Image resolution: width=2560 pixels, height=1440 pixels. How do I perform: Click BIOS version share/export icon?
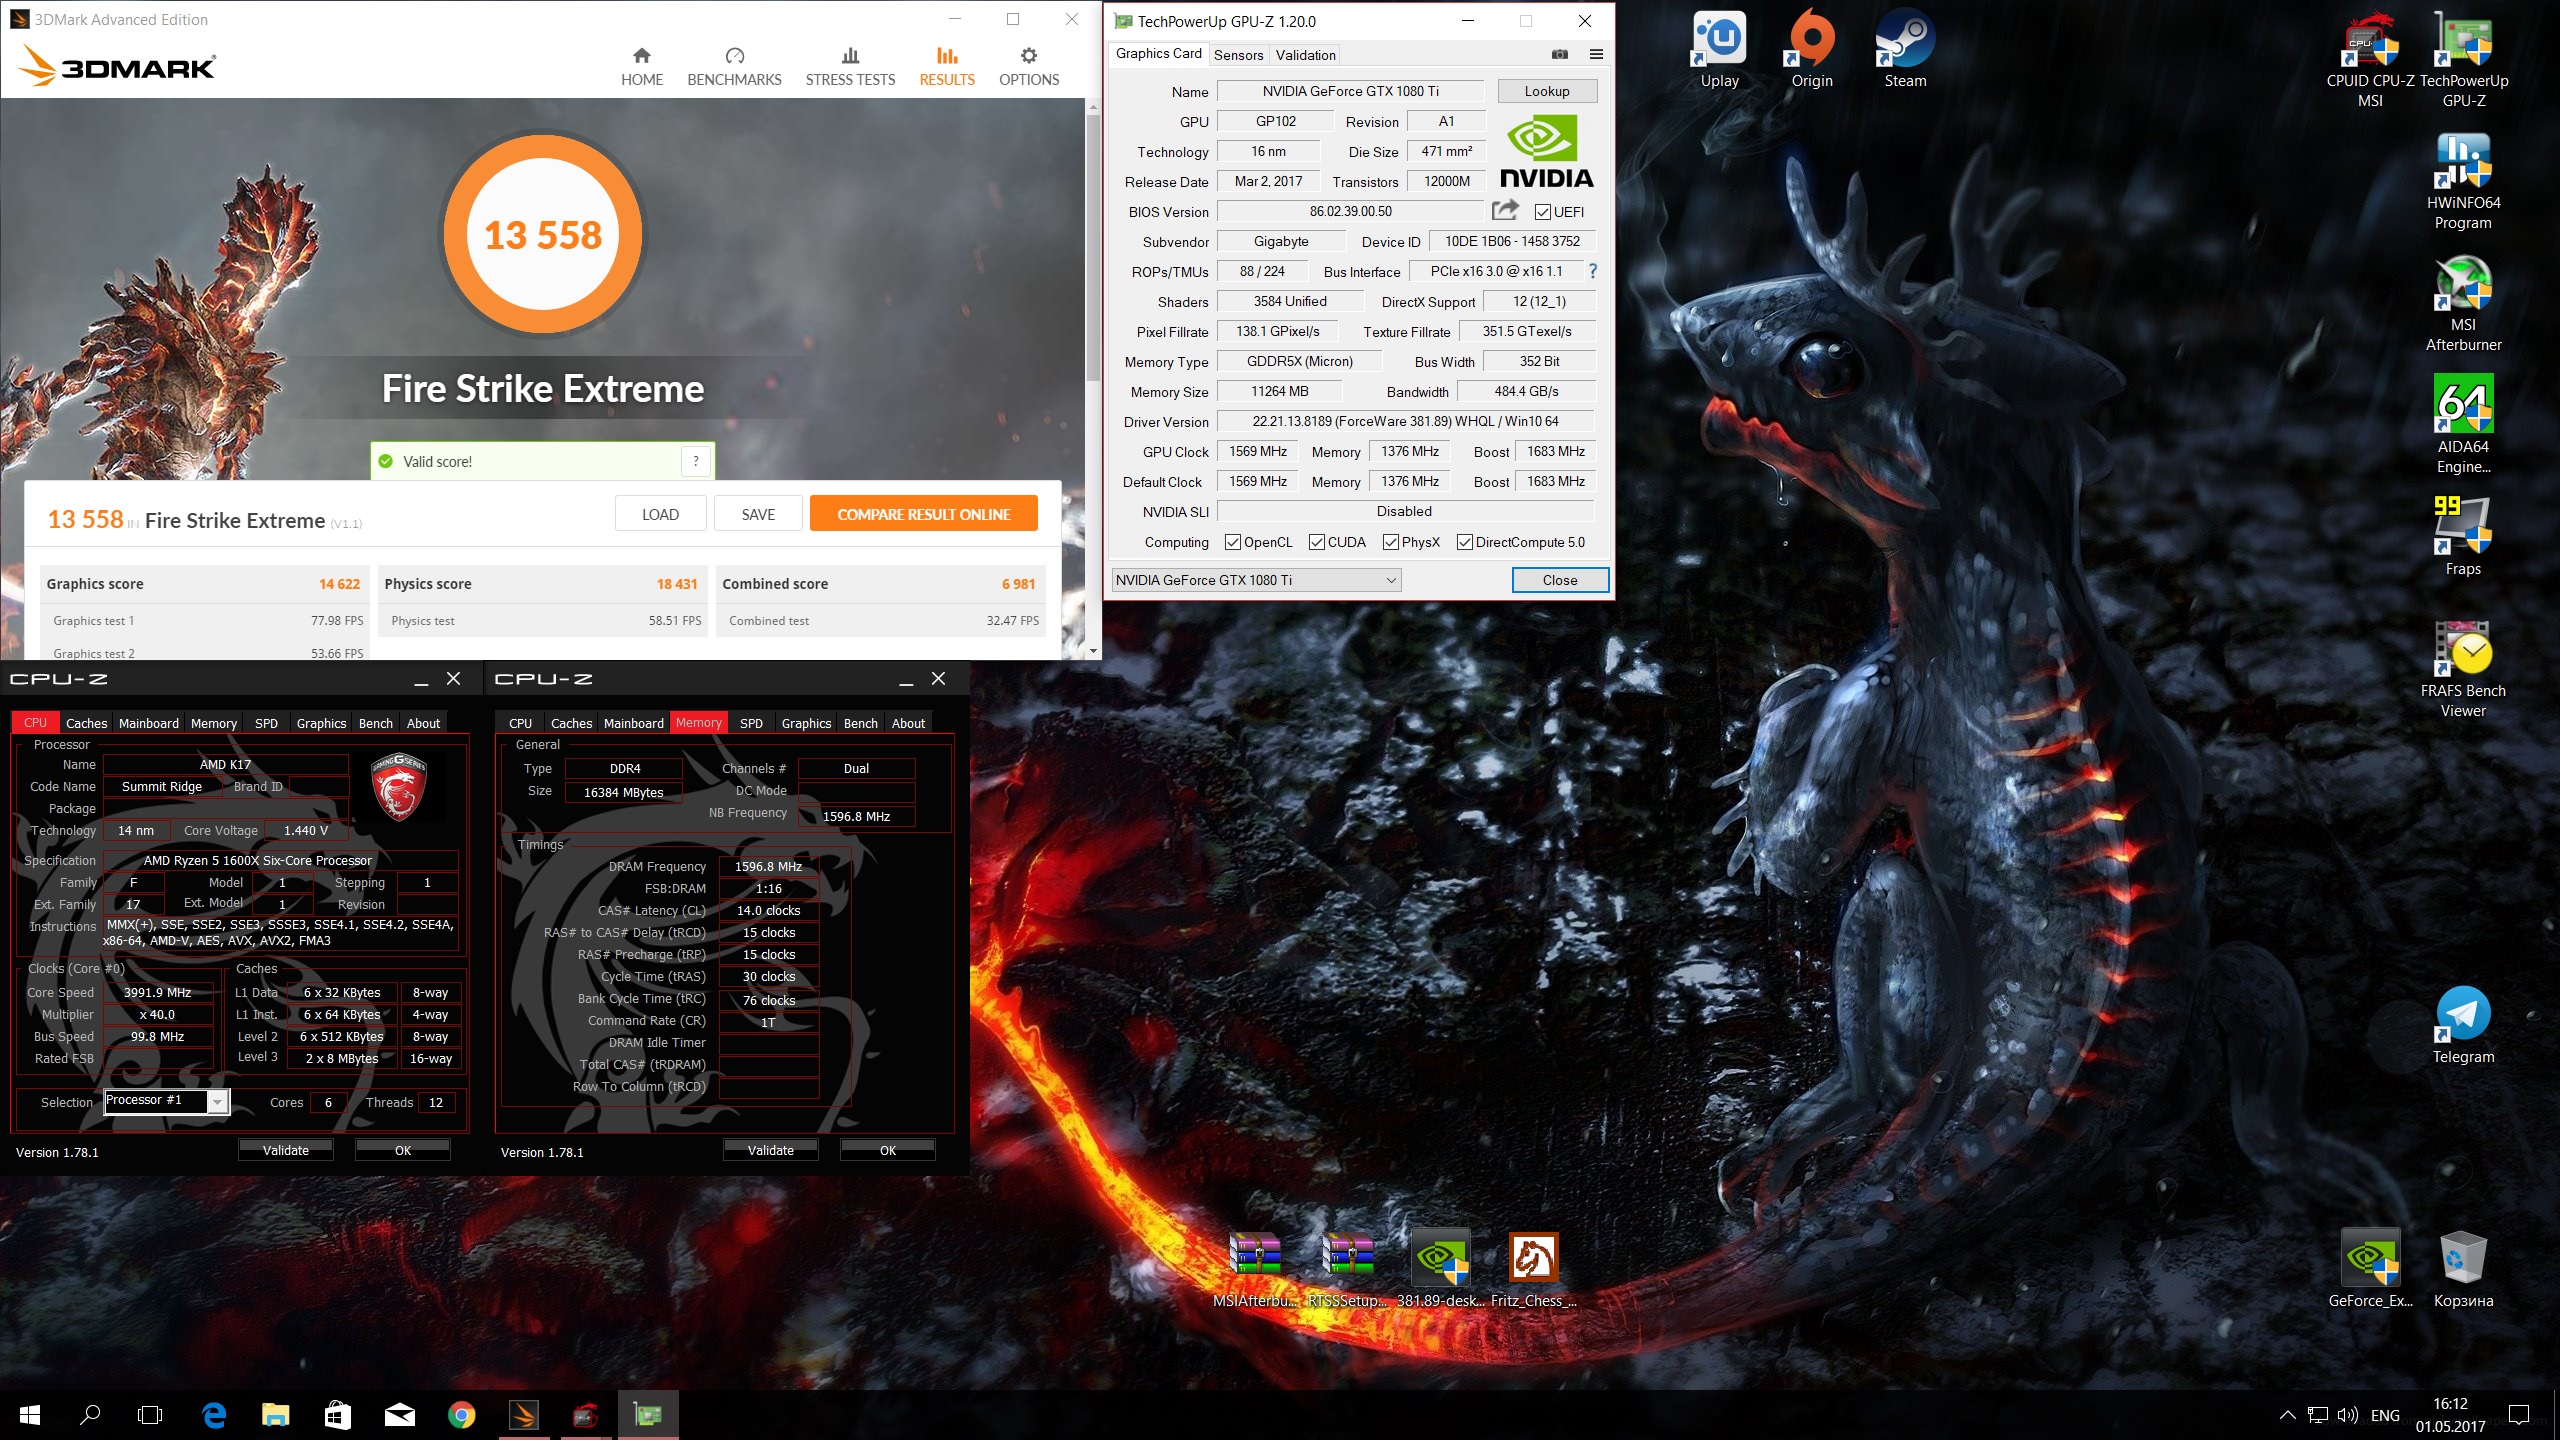pos(1504,210)
